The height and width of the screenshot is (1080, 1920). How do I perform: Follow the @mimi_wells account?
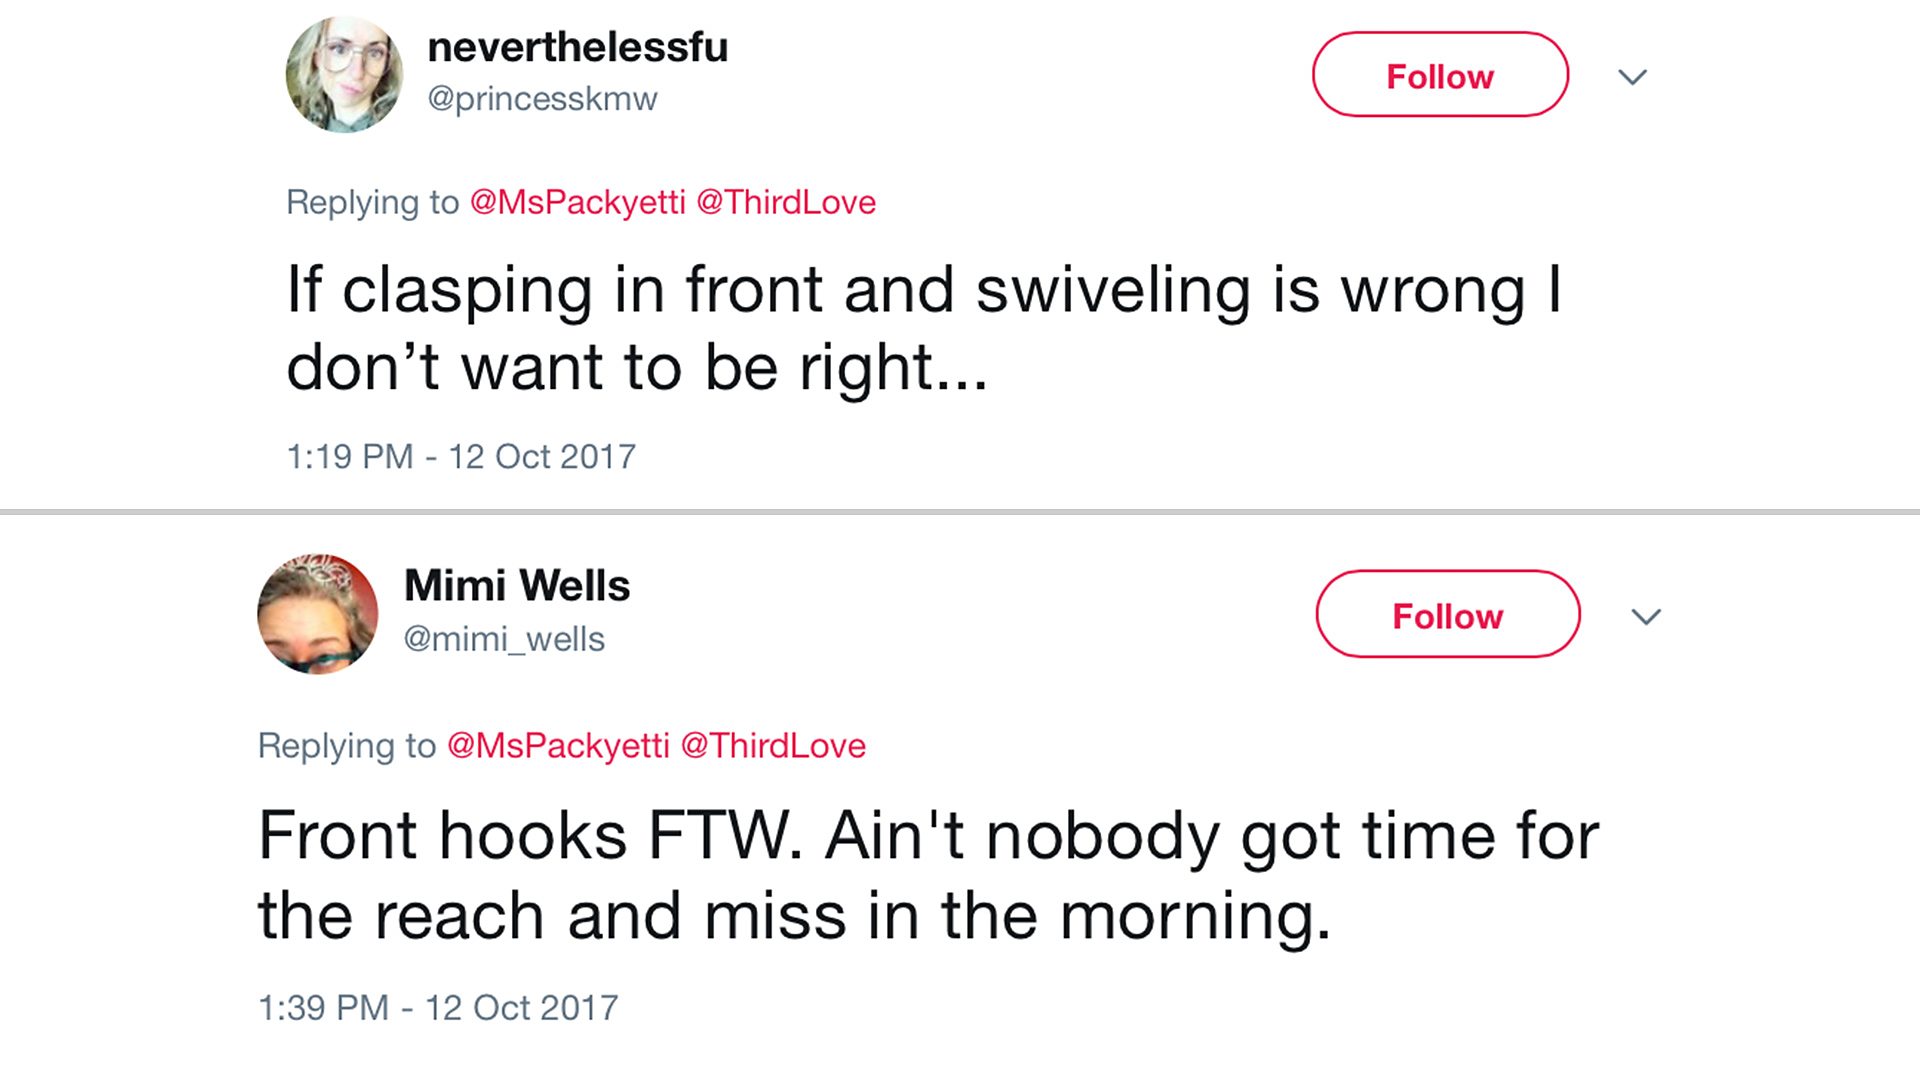point(1447,615)
